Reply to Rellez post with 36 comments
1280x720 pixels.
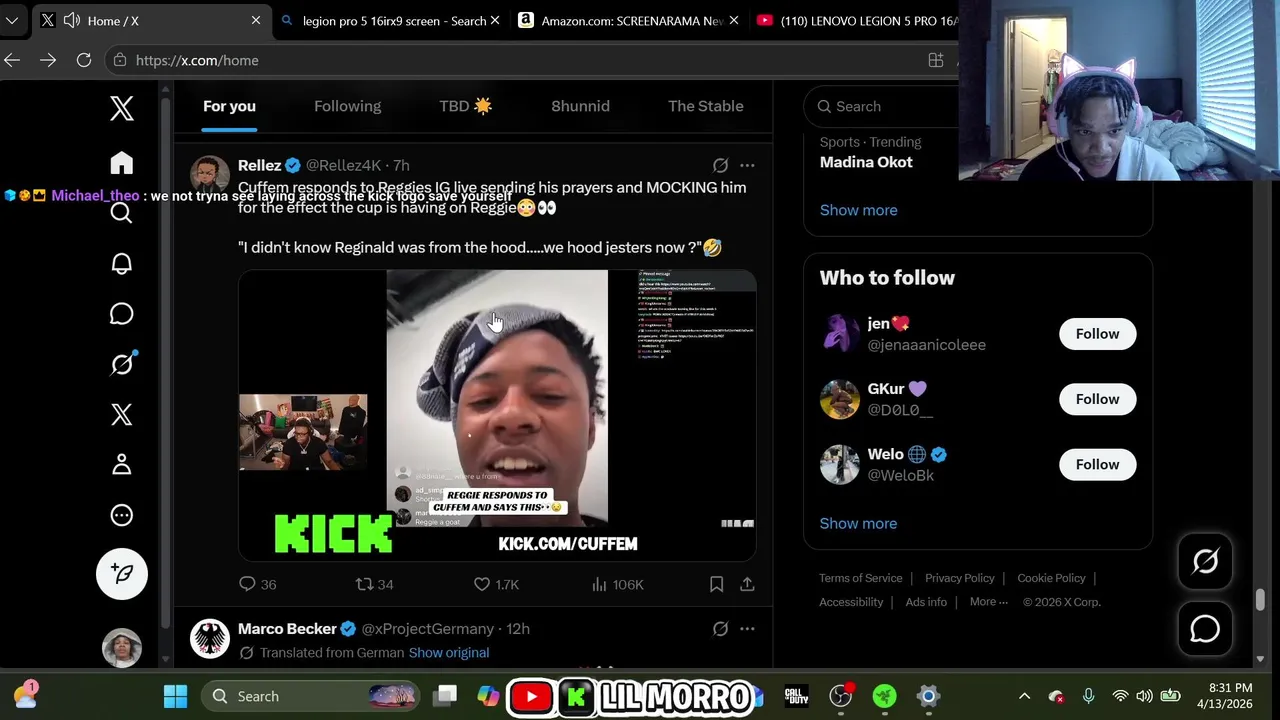[x=258, y=584]
